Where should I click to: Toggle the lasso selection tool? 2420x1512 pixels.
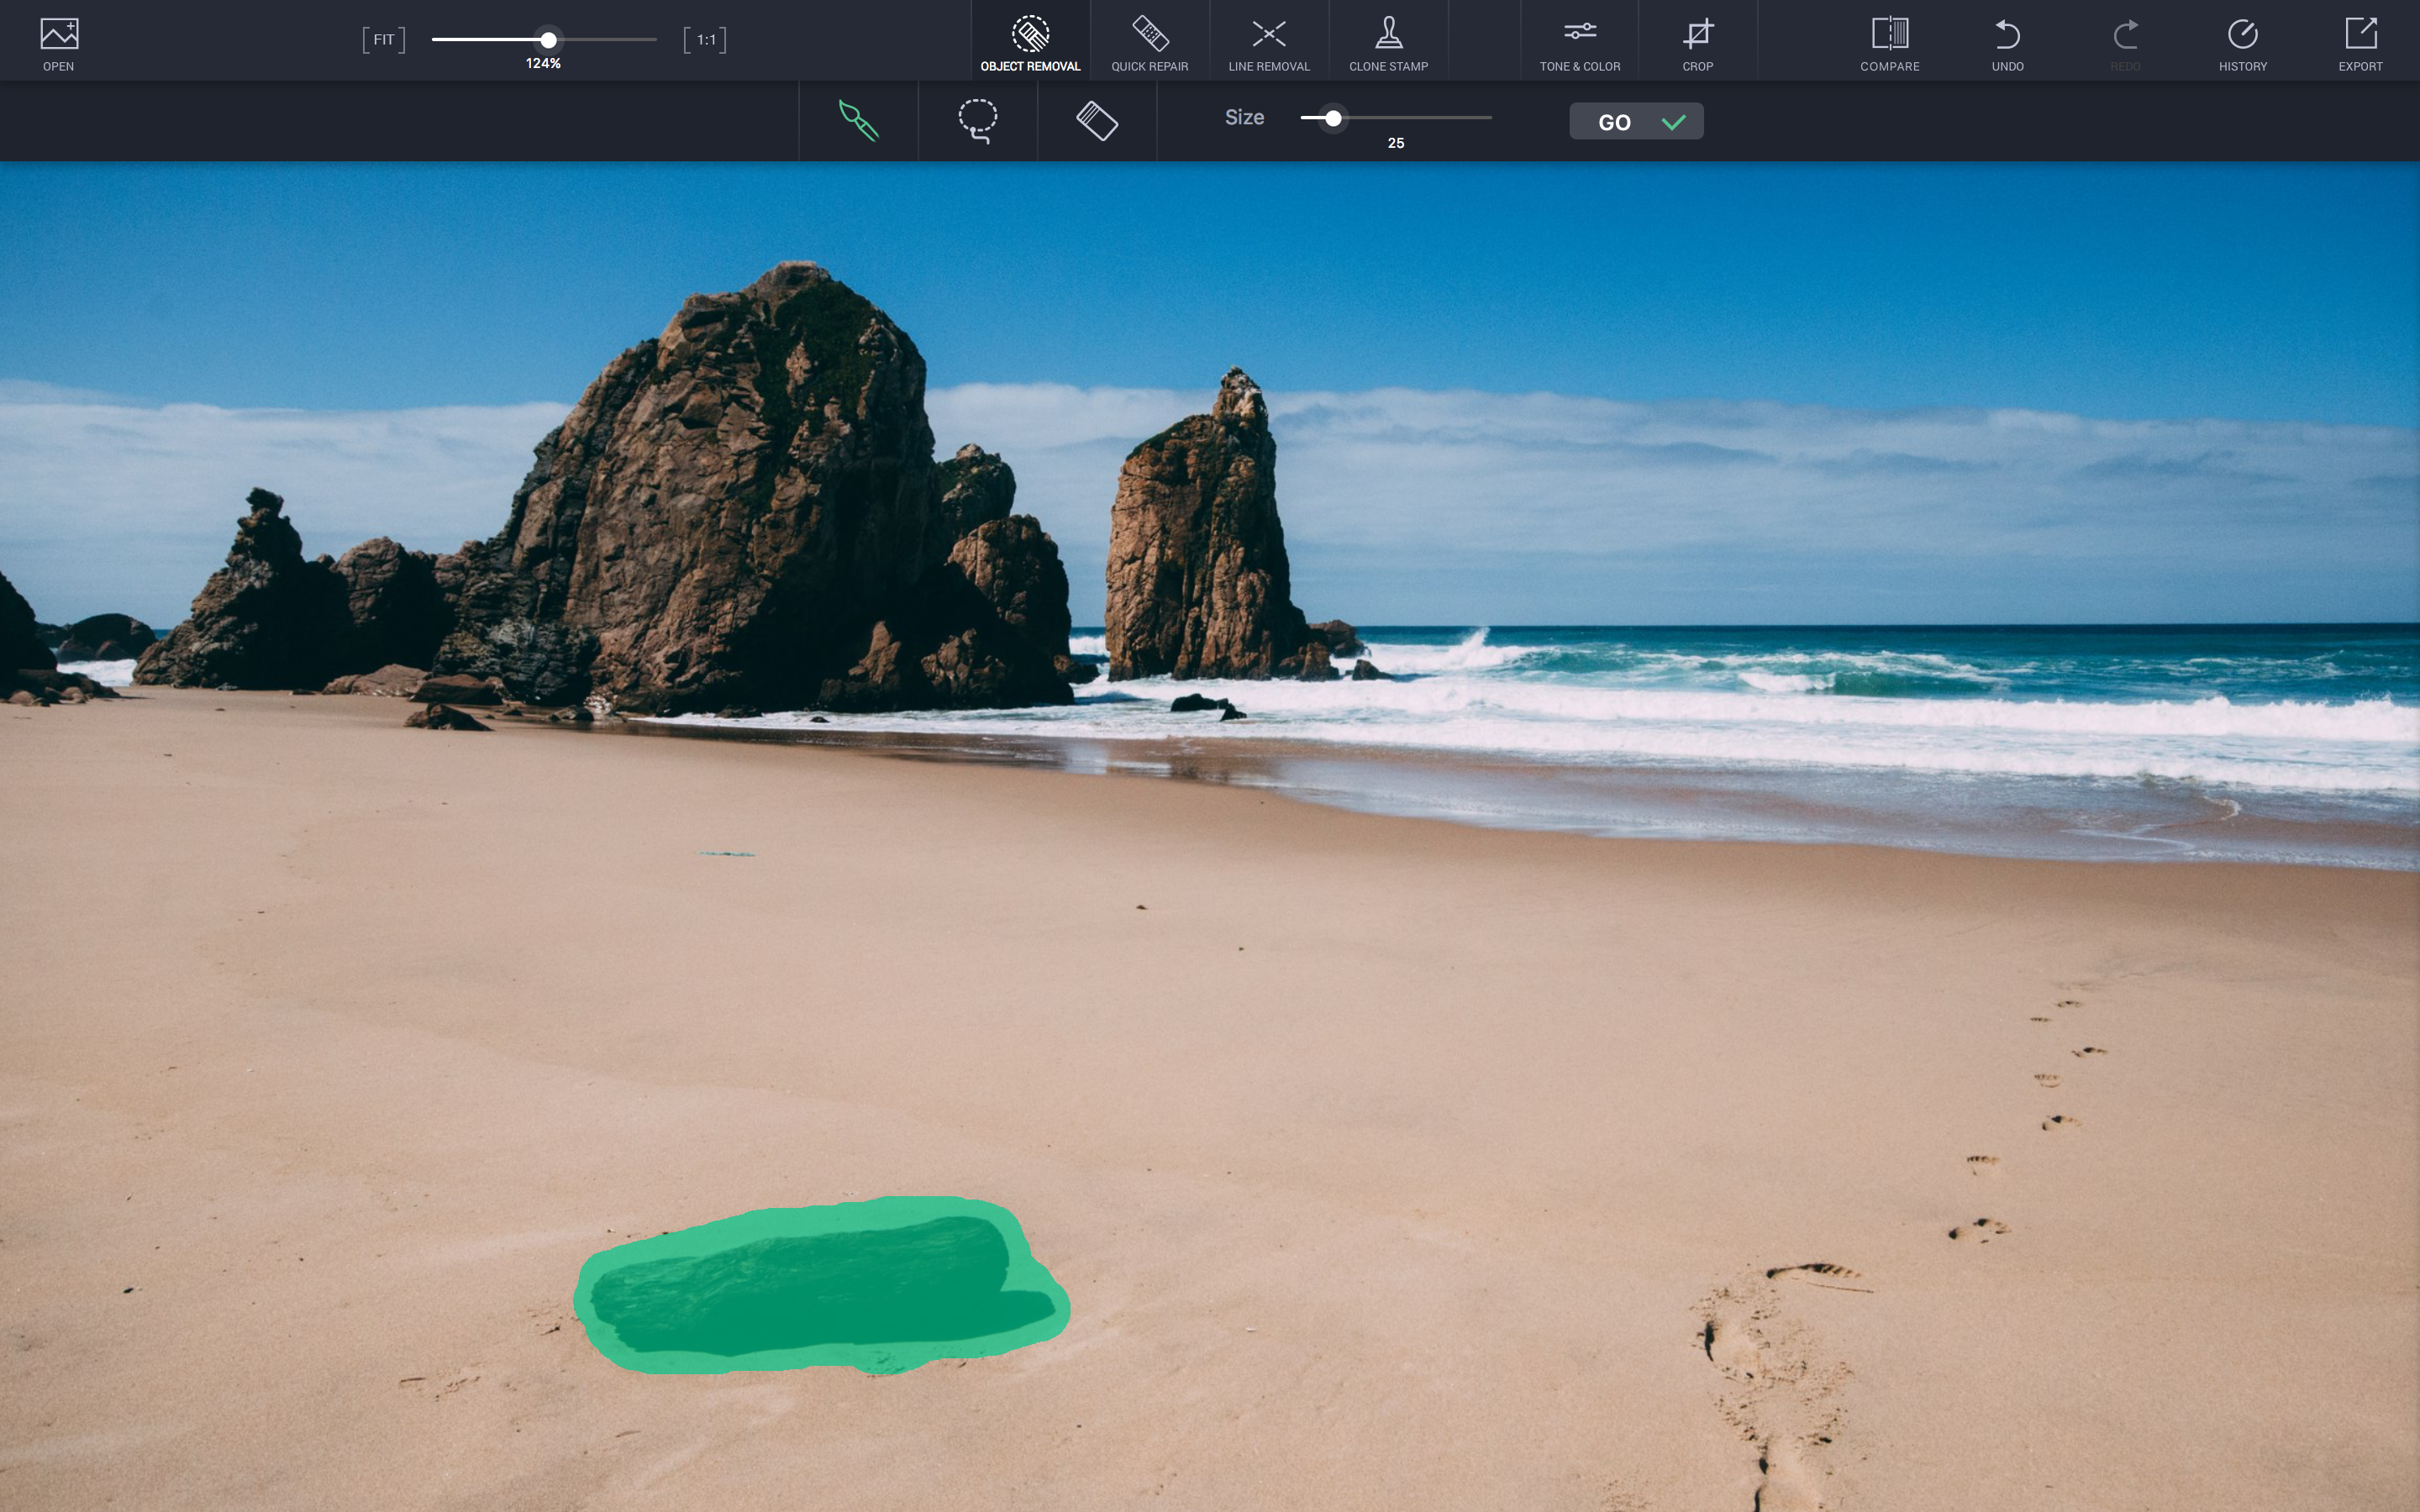[x=976, y=120]
